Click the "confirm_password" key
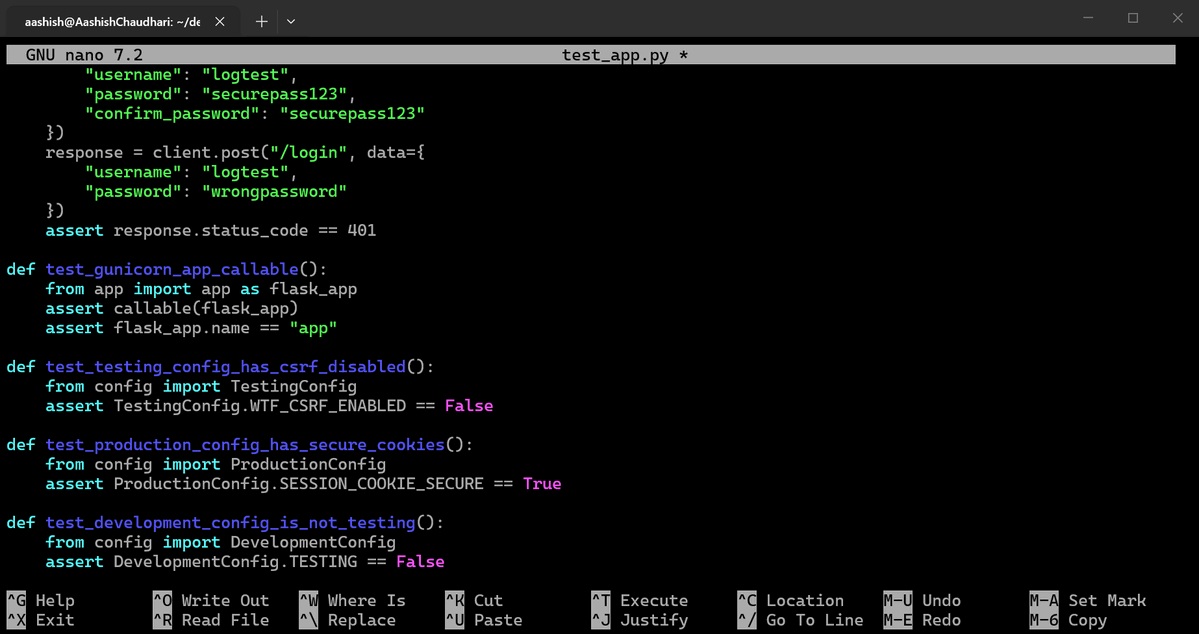 click(x=172, y=113)
